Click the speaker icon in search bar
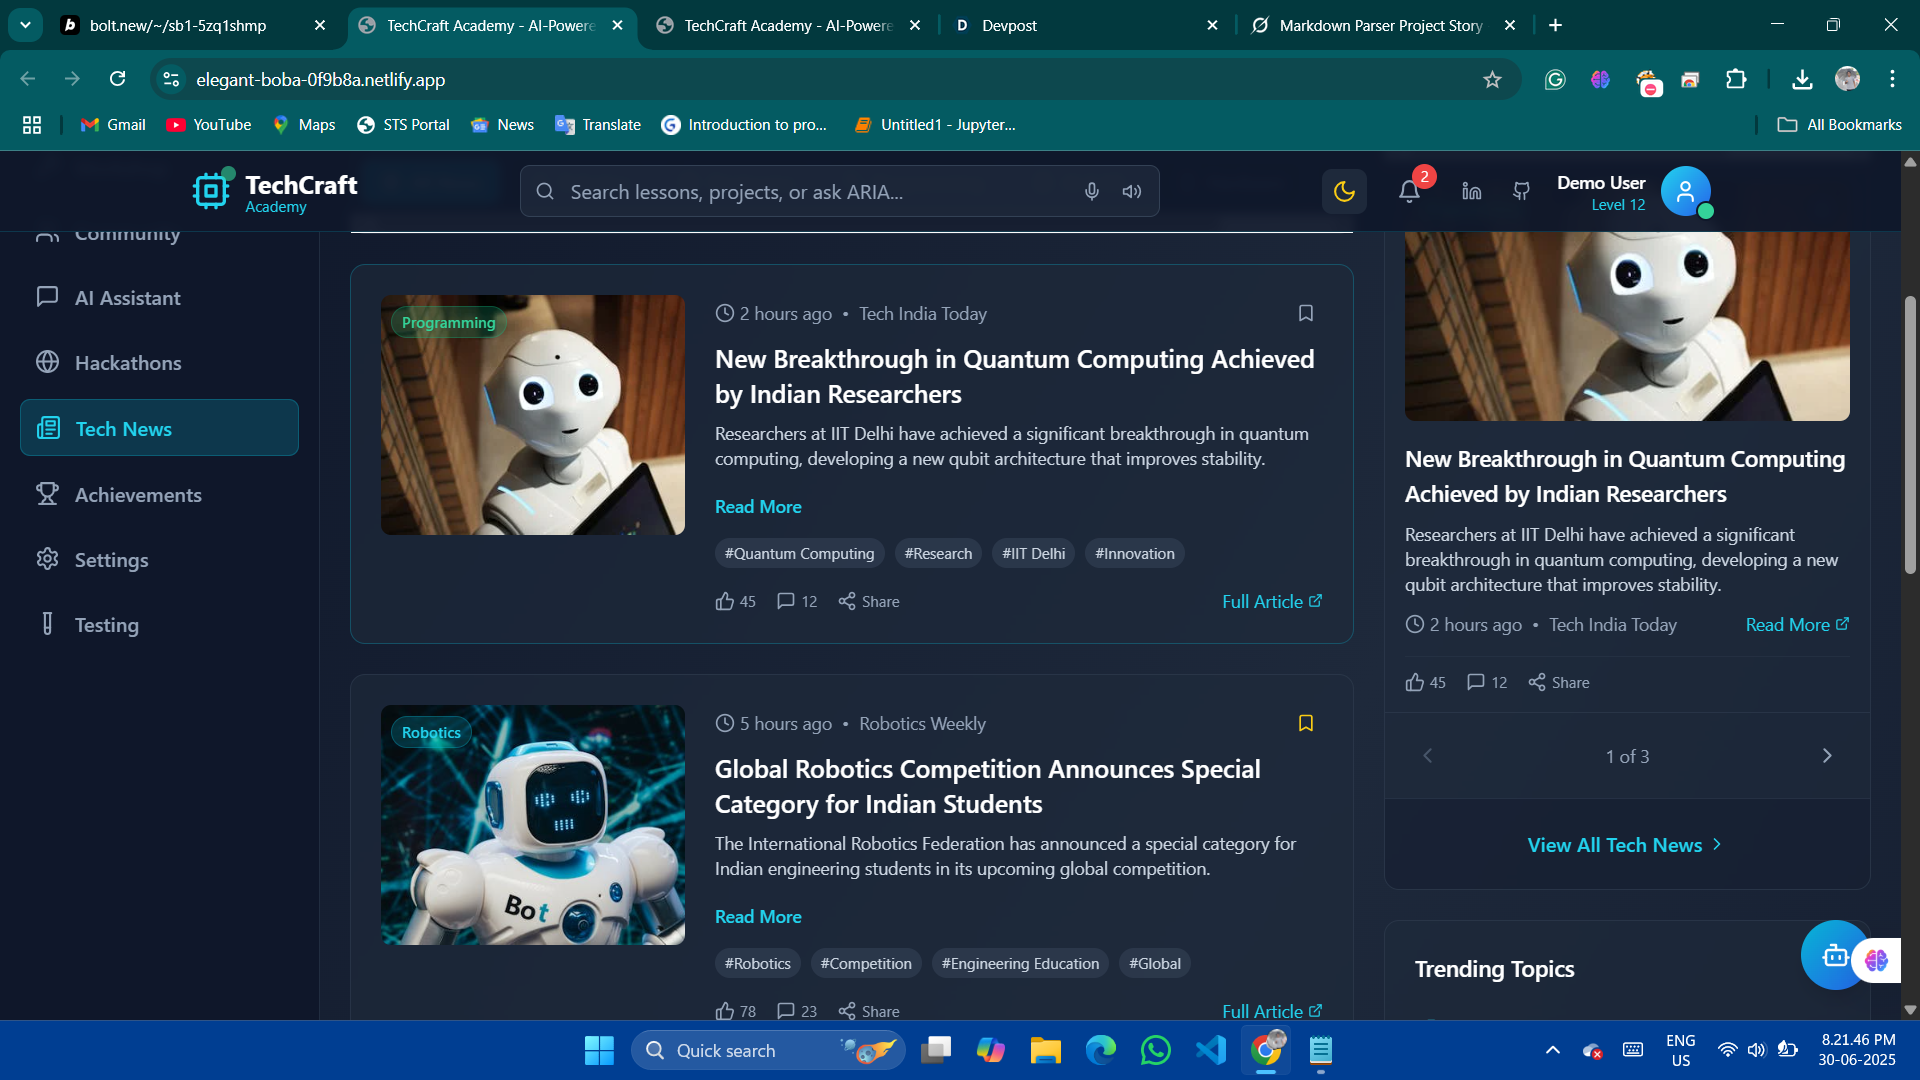 click(1131, 191)
